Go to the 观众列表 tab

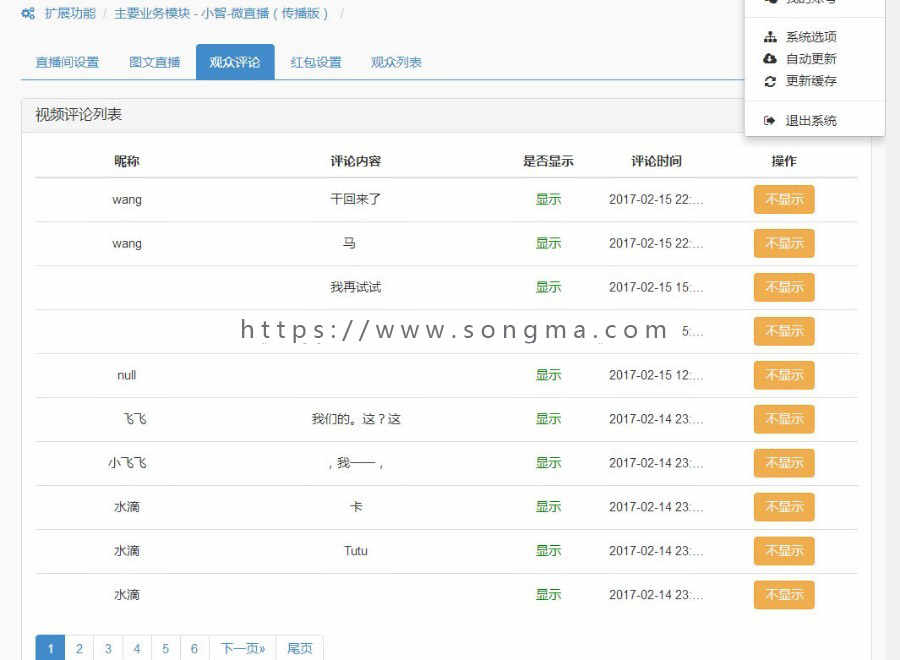(396, 62)
